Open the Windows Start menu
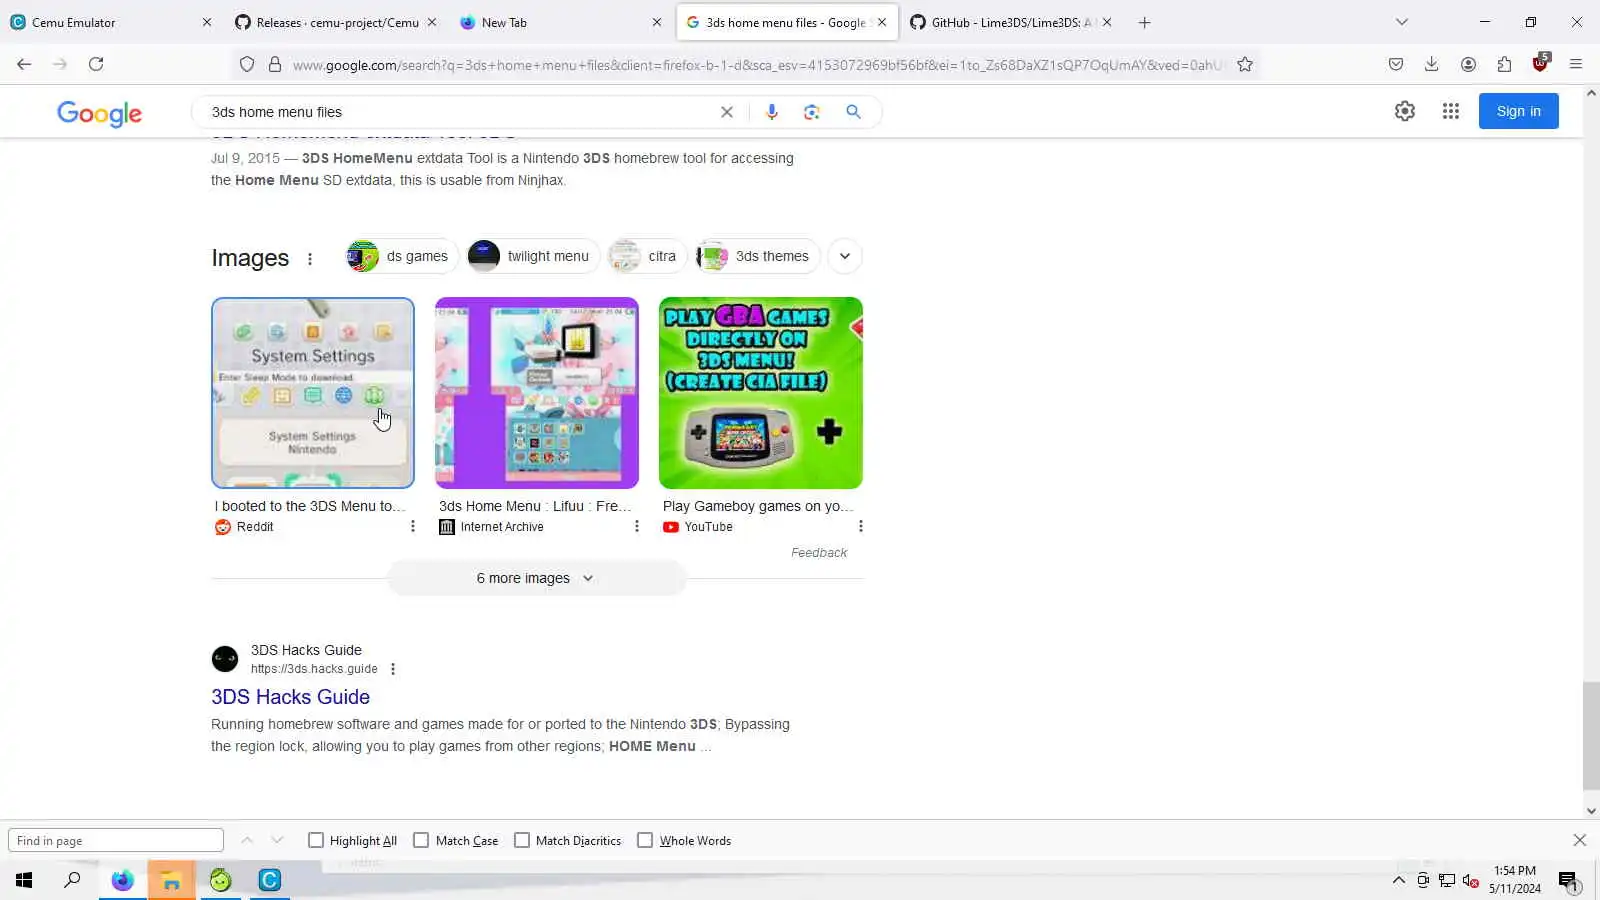 pos(24,880)
